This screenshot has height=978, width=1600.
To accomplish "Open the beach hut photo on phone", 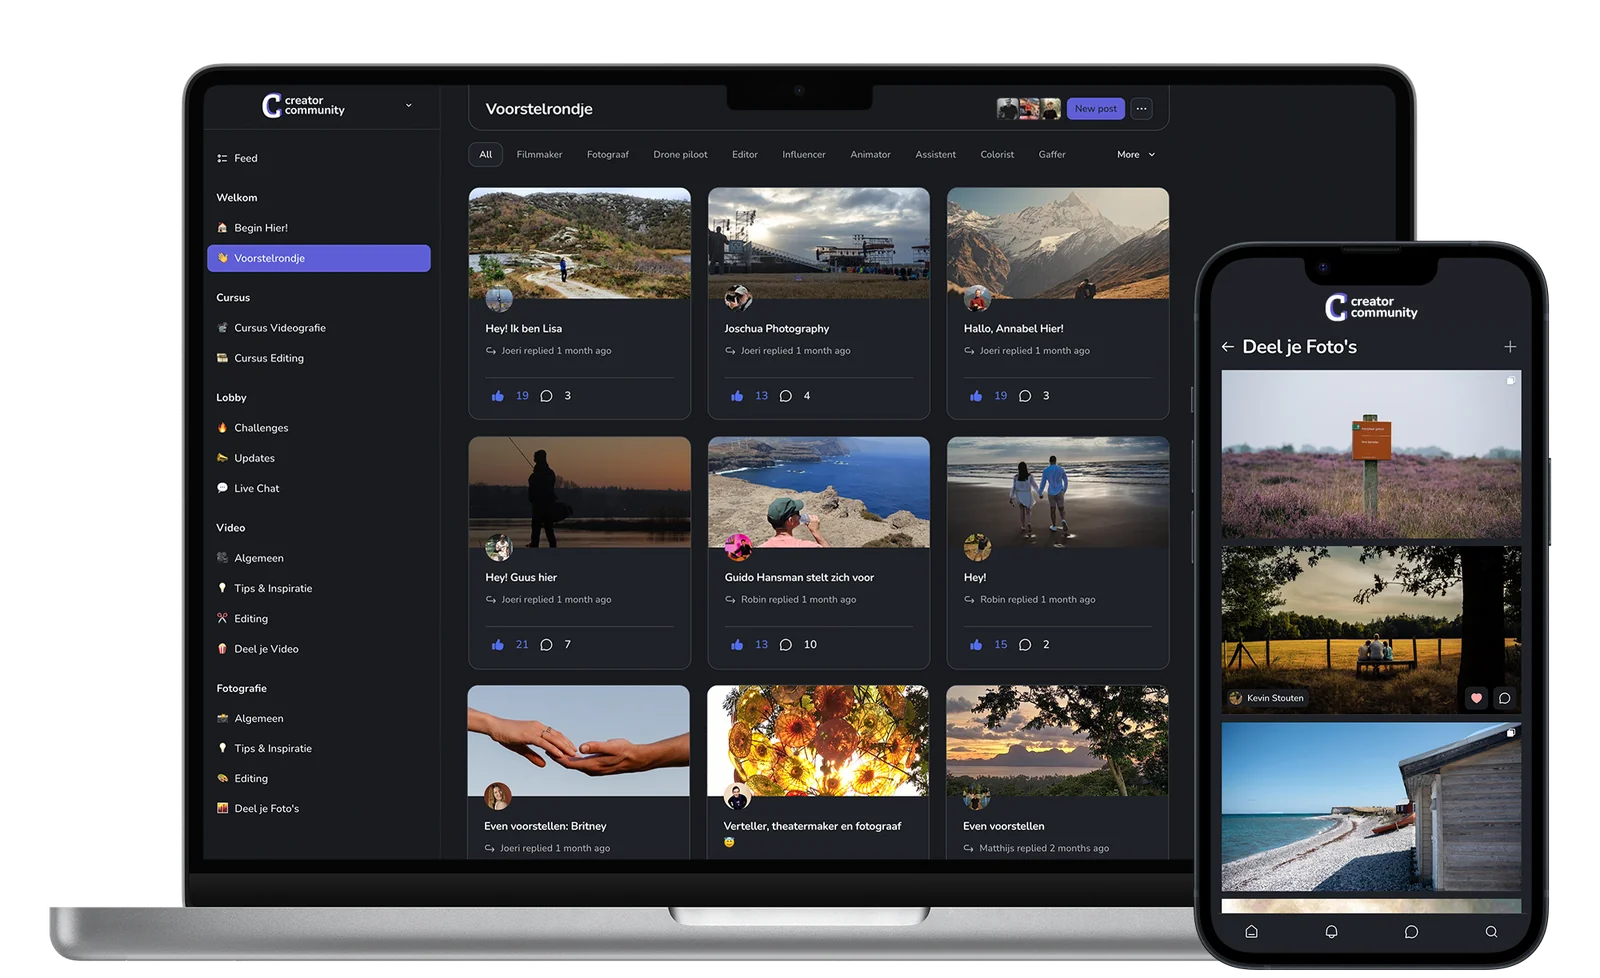I will pos(1371,807).
